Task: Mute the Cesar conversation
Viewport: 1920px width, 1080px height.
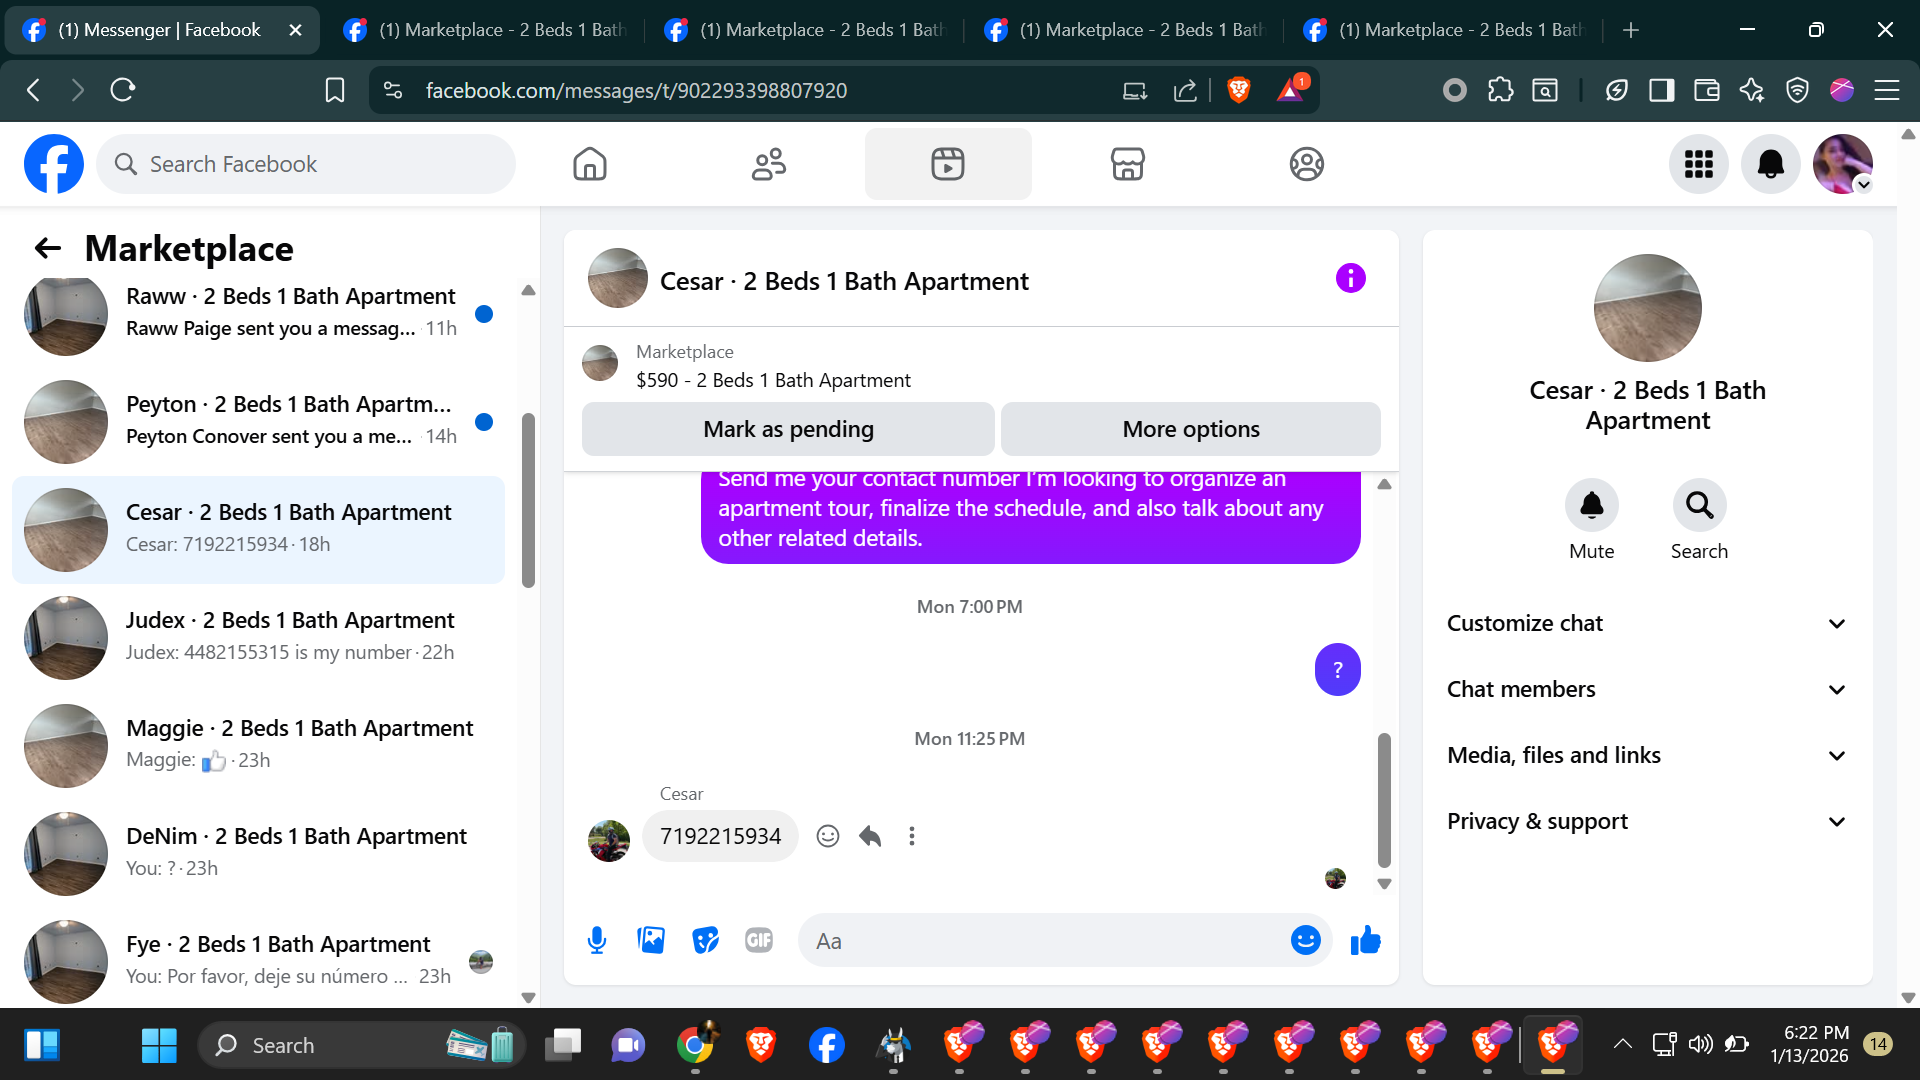Action: tap(1591, 506)
